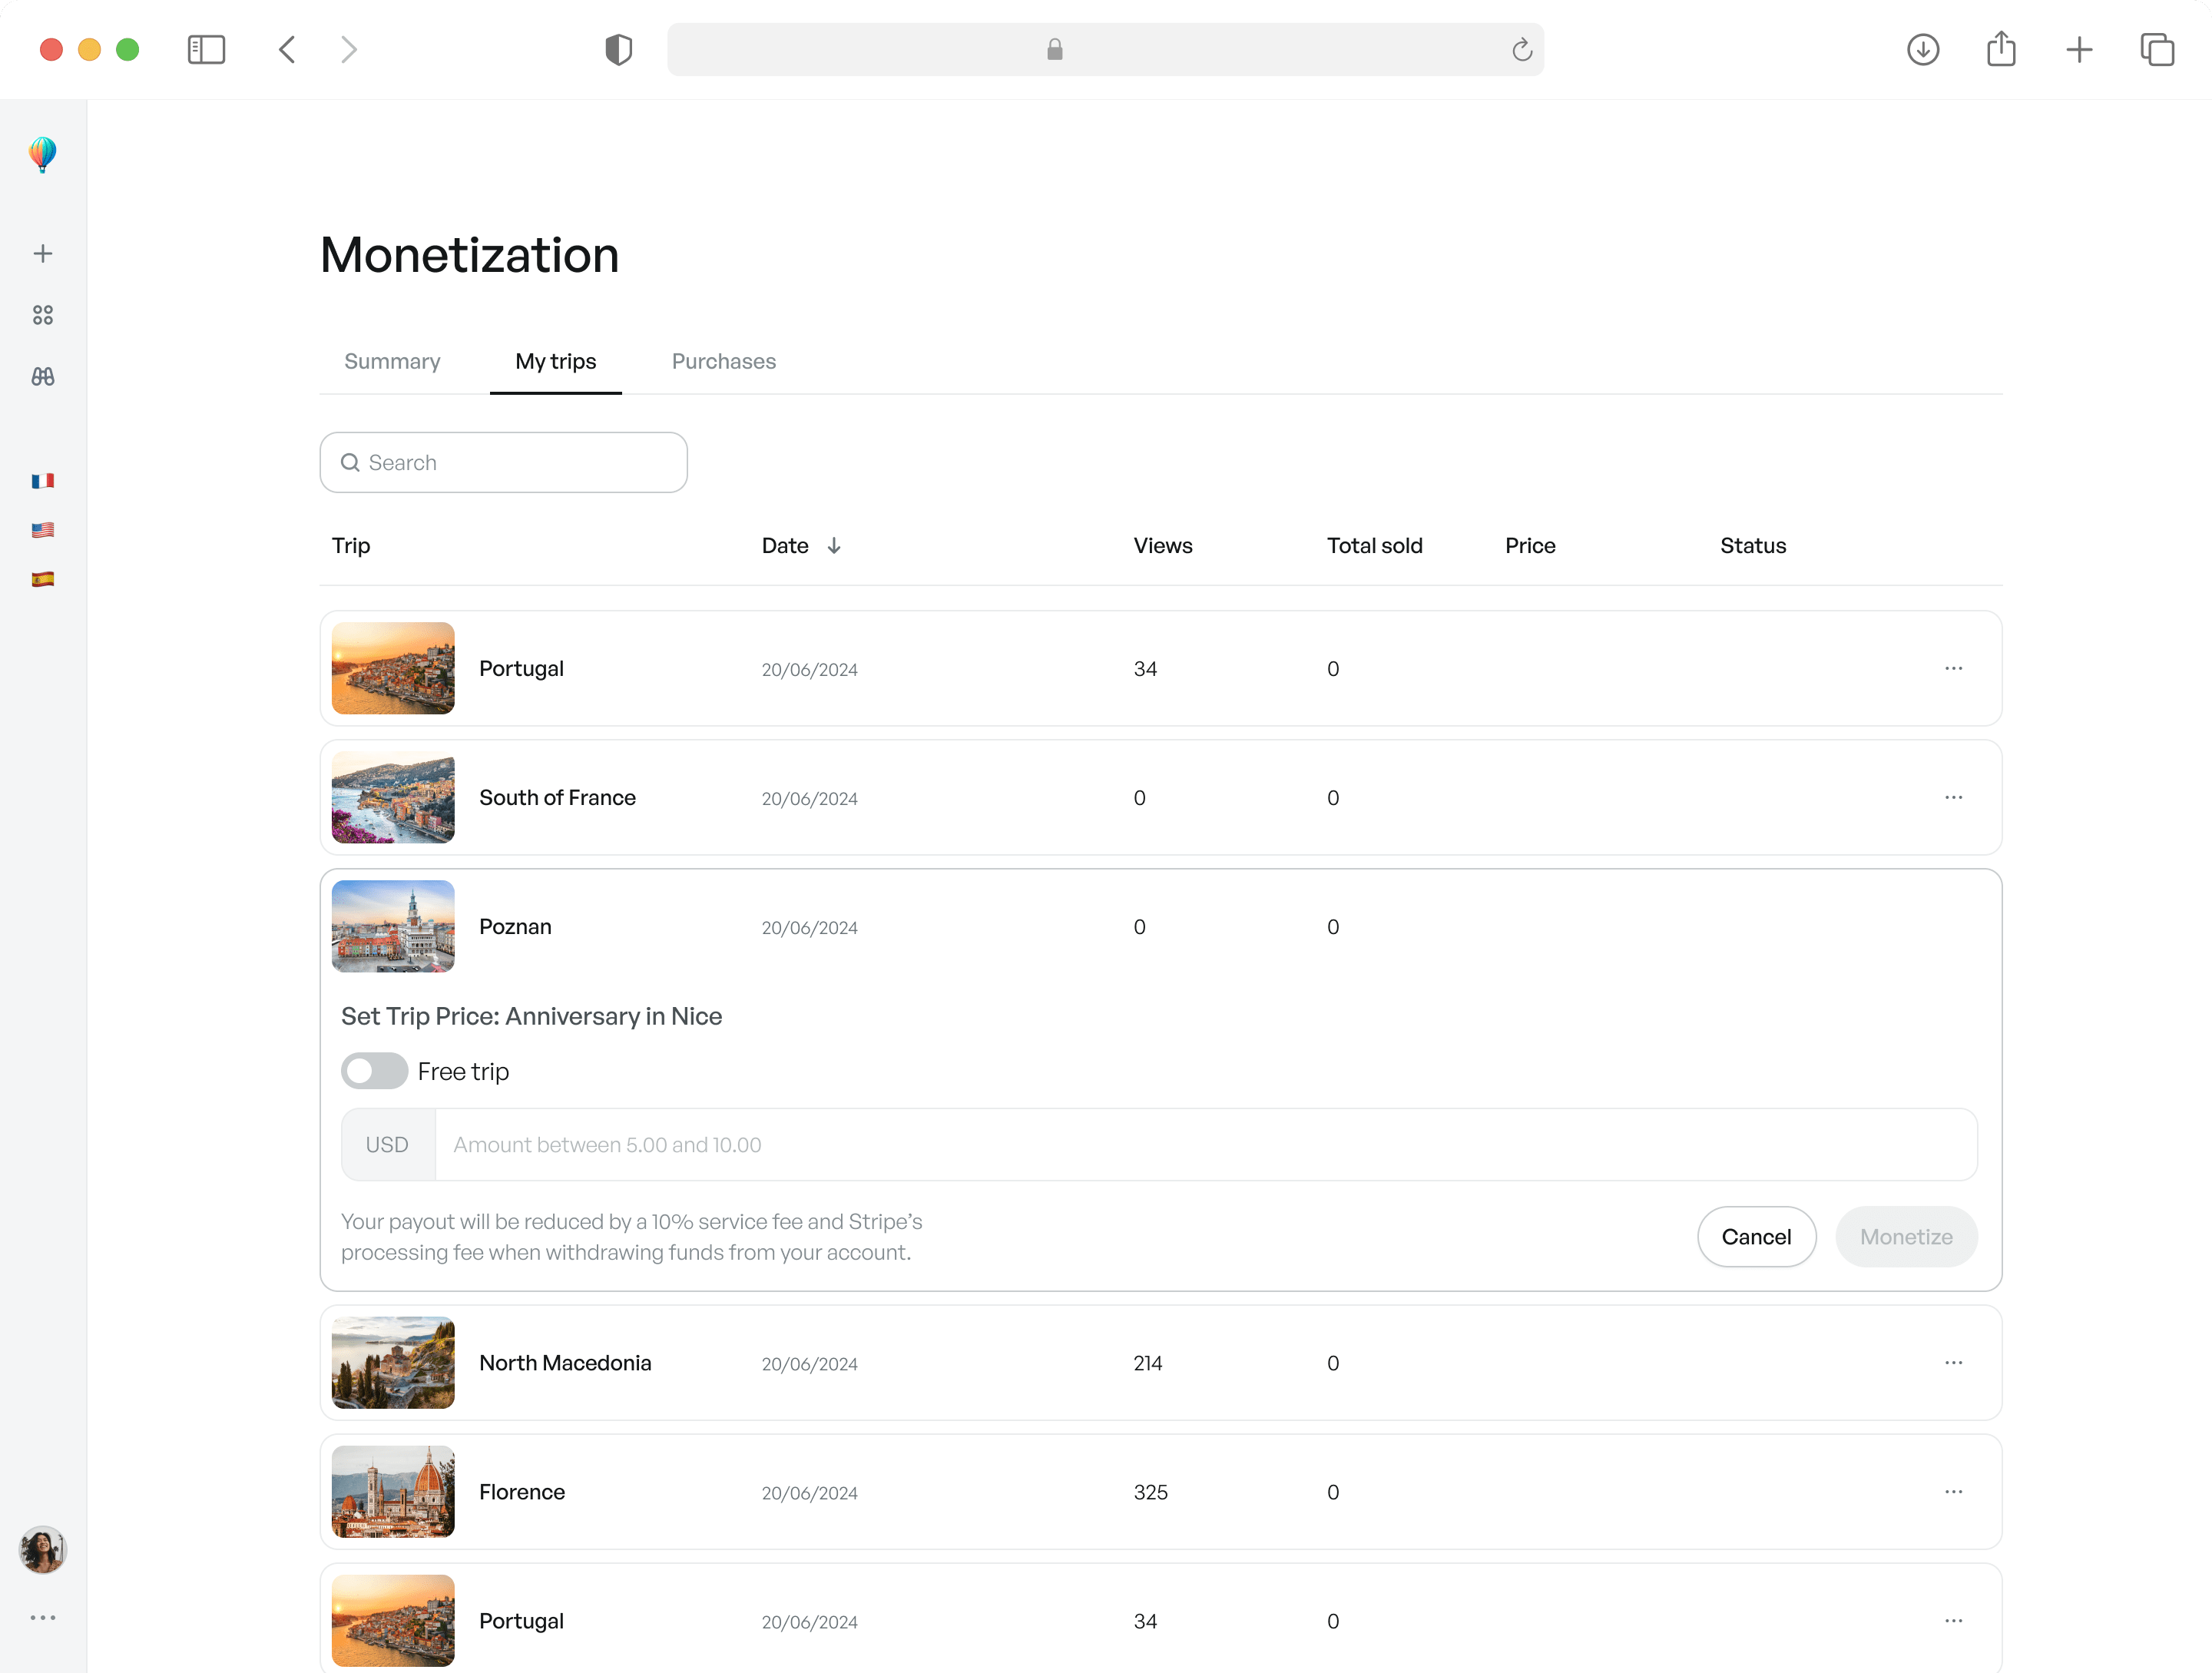
Task: Open options menu for the Portugal trip
Action: [1954, 668]
